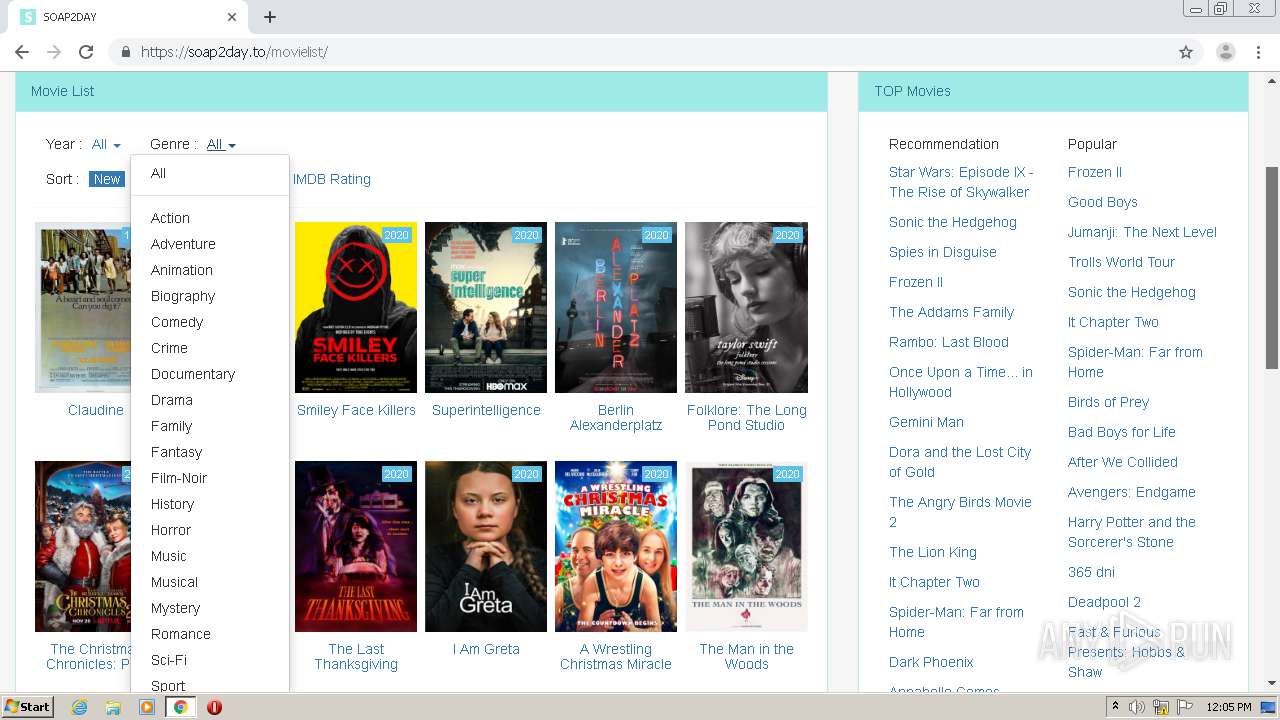The height and width of the screenshot is (720, 1280).
Task: Reload the page with refresh icon
Action: 86,52
